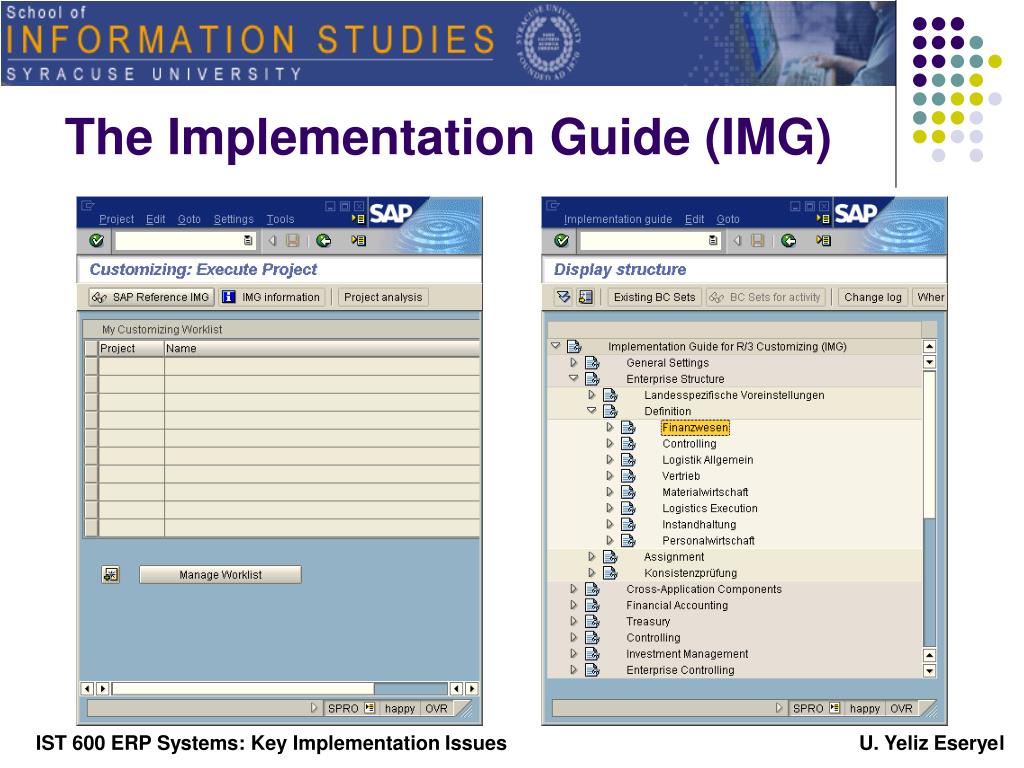Click session icon in right status bar

(835, 708)
